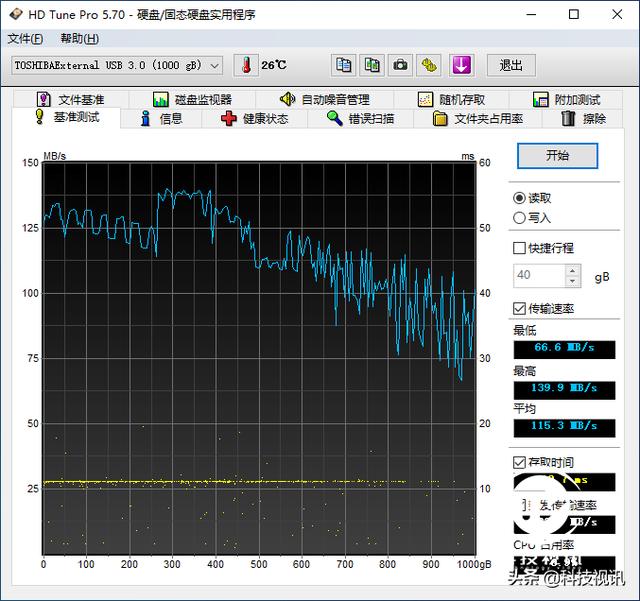This screenshot has width=640, height=601.
Task: Click the purple down-arrow minimize-to-tray icon
Action: click(462, 65)
